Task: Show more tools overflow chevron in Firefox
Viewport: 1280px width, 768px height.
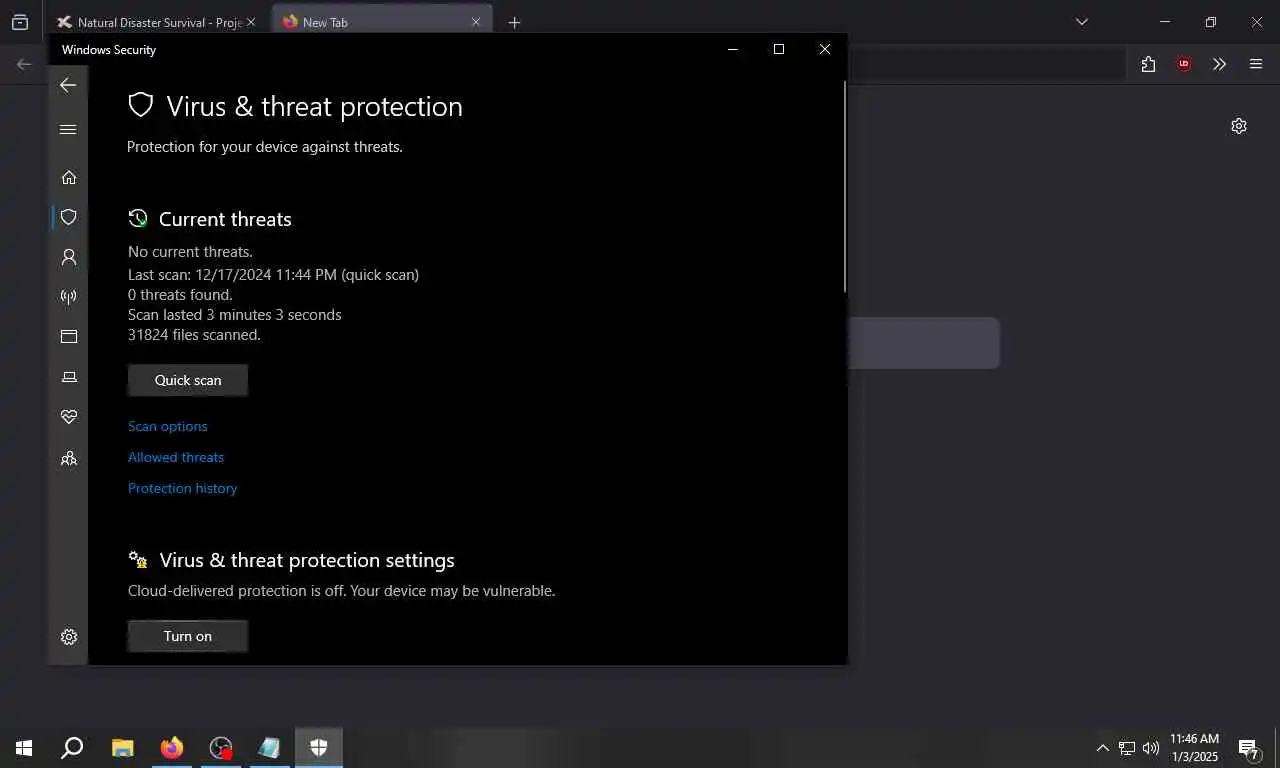Action: (1219, 64)
